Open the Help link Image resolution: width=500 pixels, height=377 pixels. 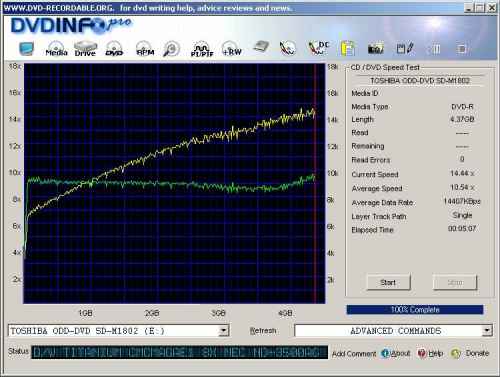coord(430,353)
